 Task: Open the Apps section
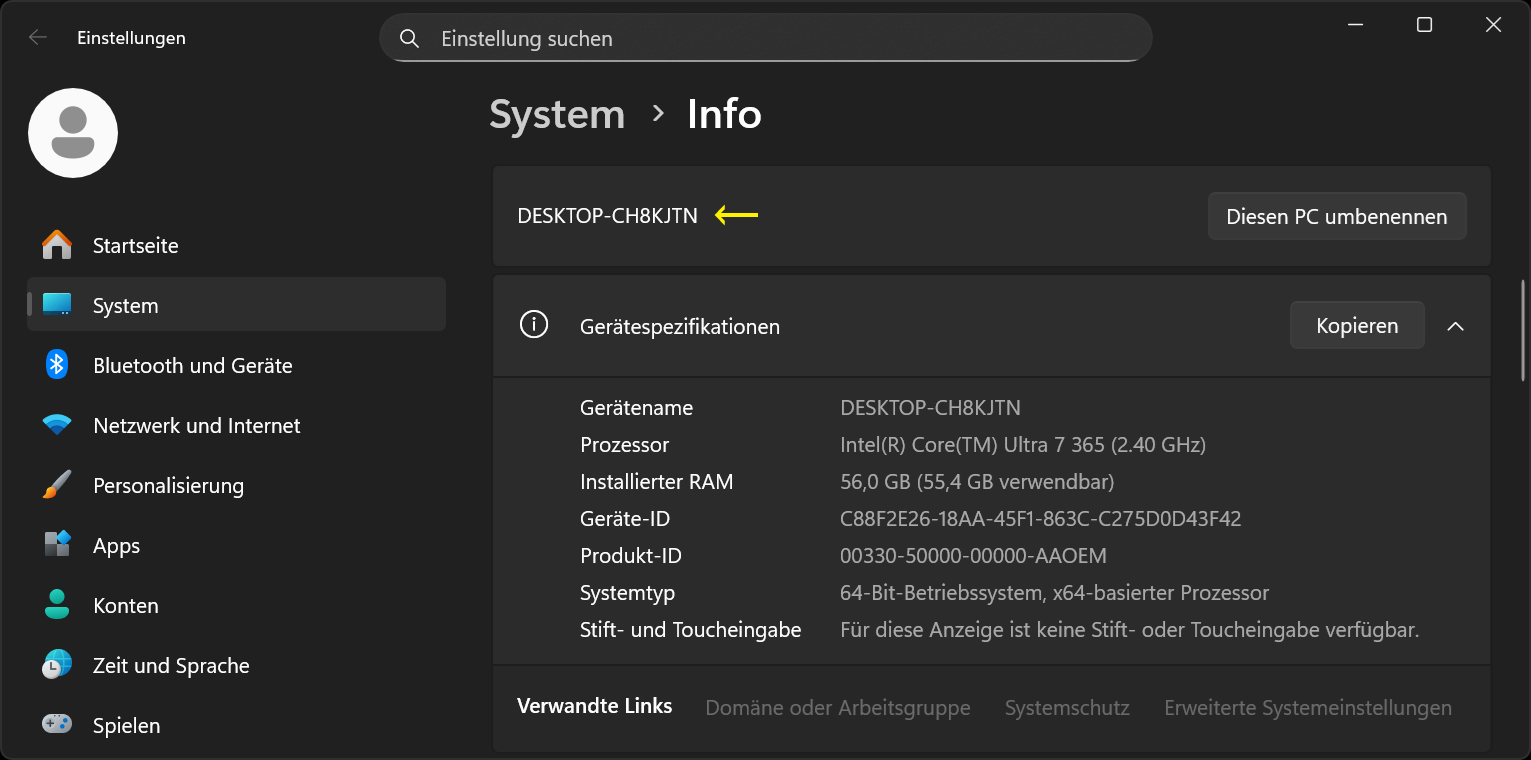(116, 545)
